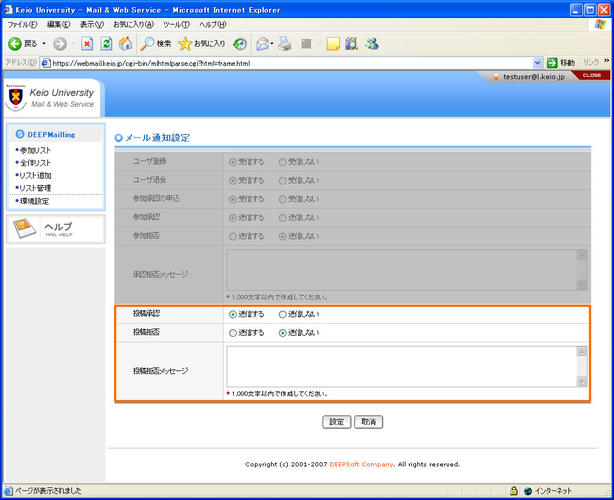Click inside the 投稿拒否メッセージ text area
Viewport: 614px width, 500px height.
click(400, 366)
